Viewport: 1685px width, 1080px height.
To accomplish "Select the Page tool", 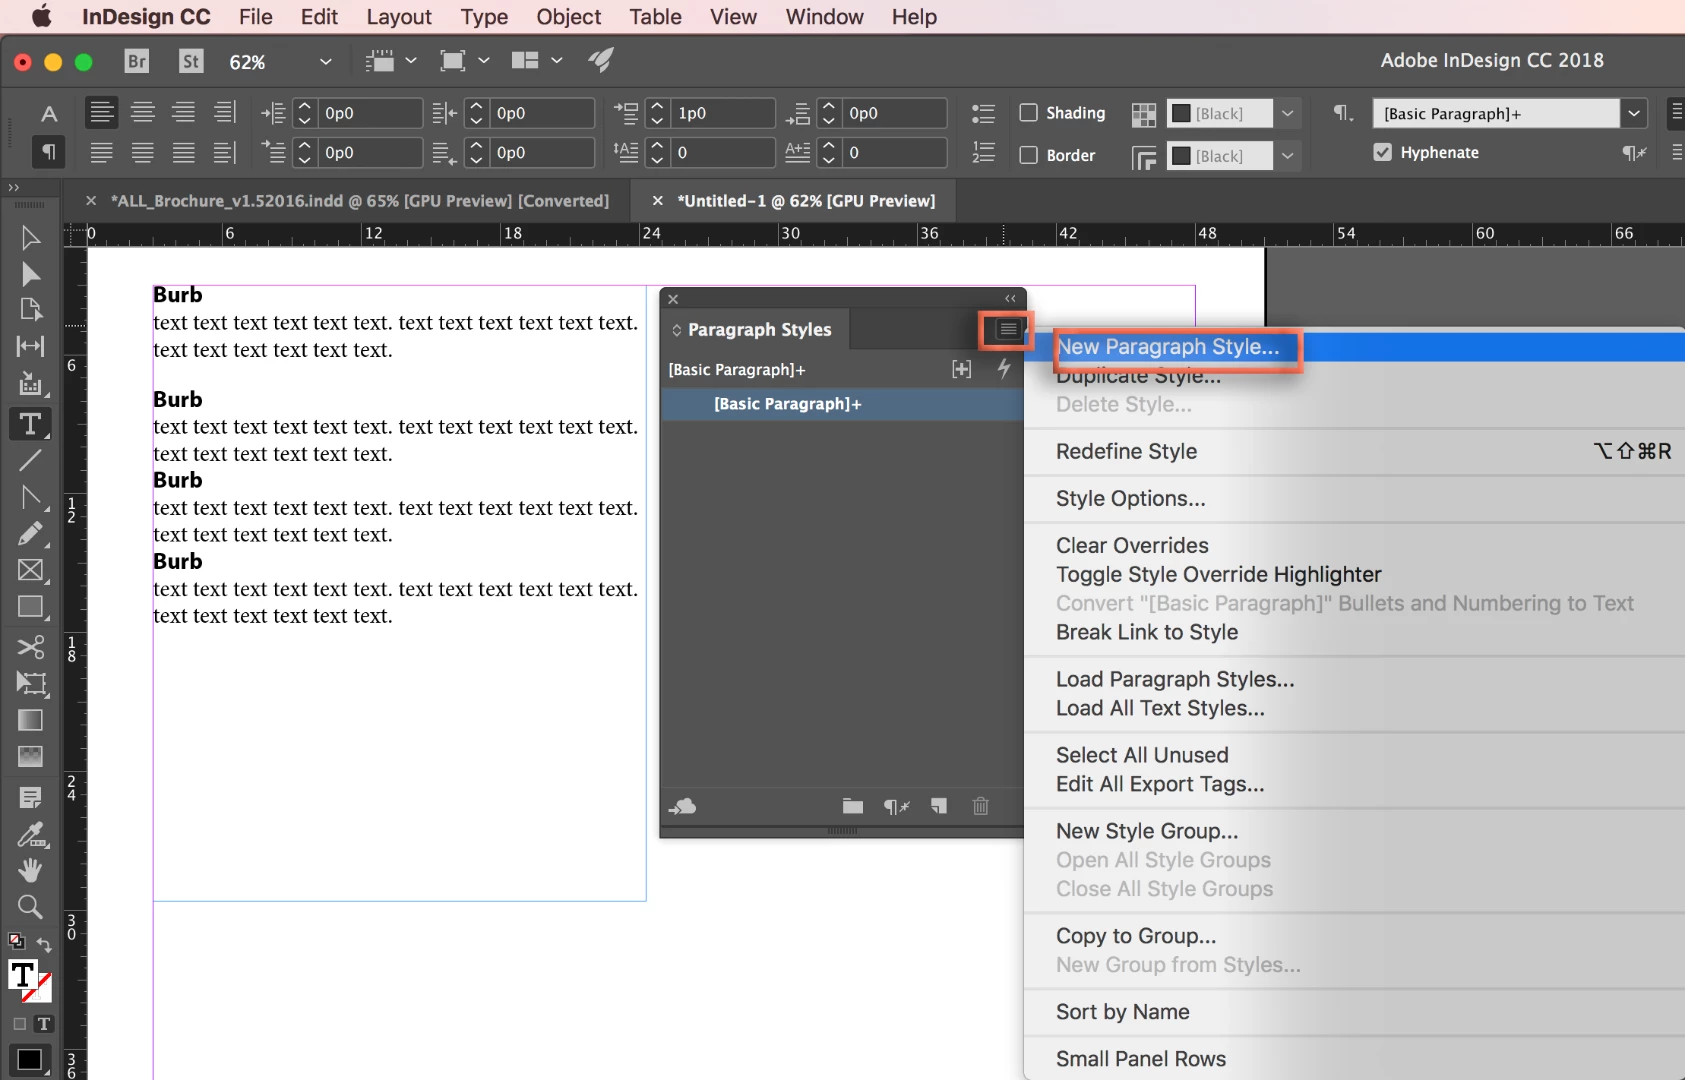I will [x=30, y=310].
